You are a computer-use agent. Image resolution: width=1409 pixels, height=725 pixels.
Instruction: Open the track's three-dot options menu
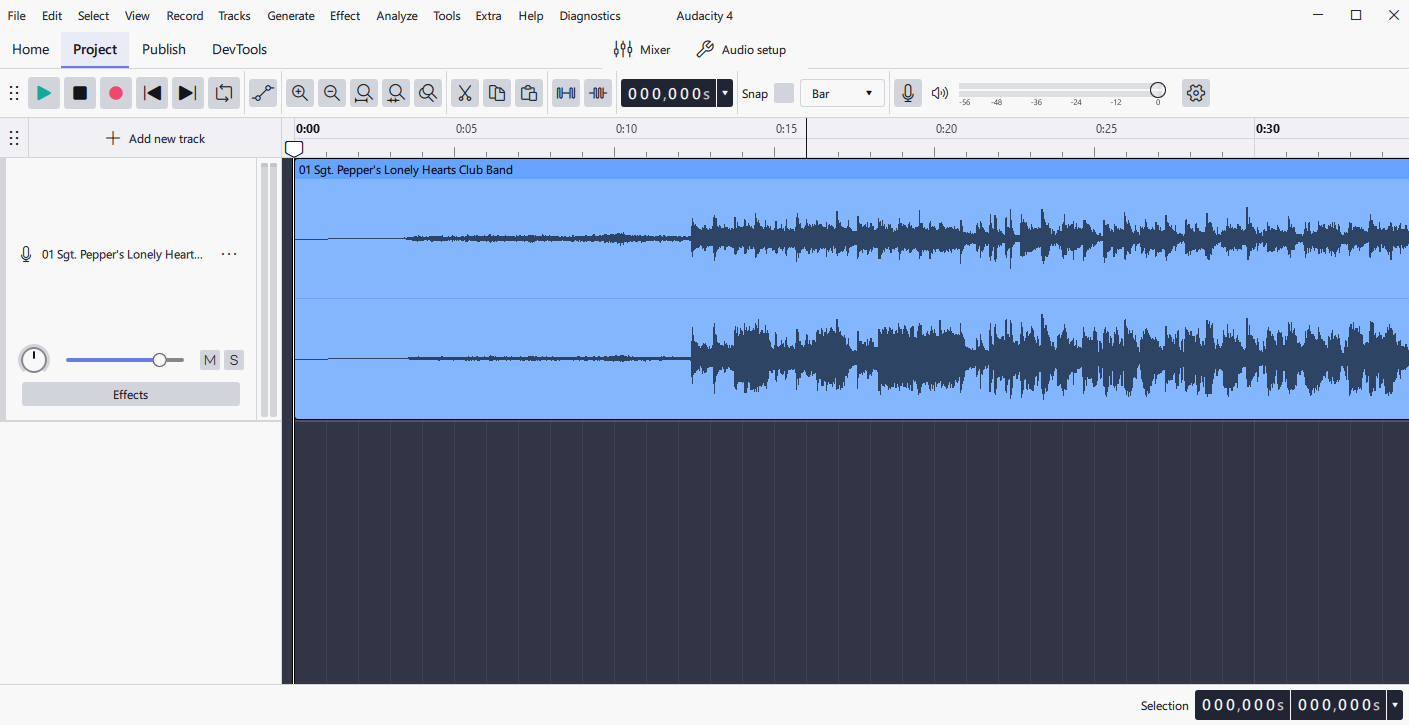click(x=229, y=254)
